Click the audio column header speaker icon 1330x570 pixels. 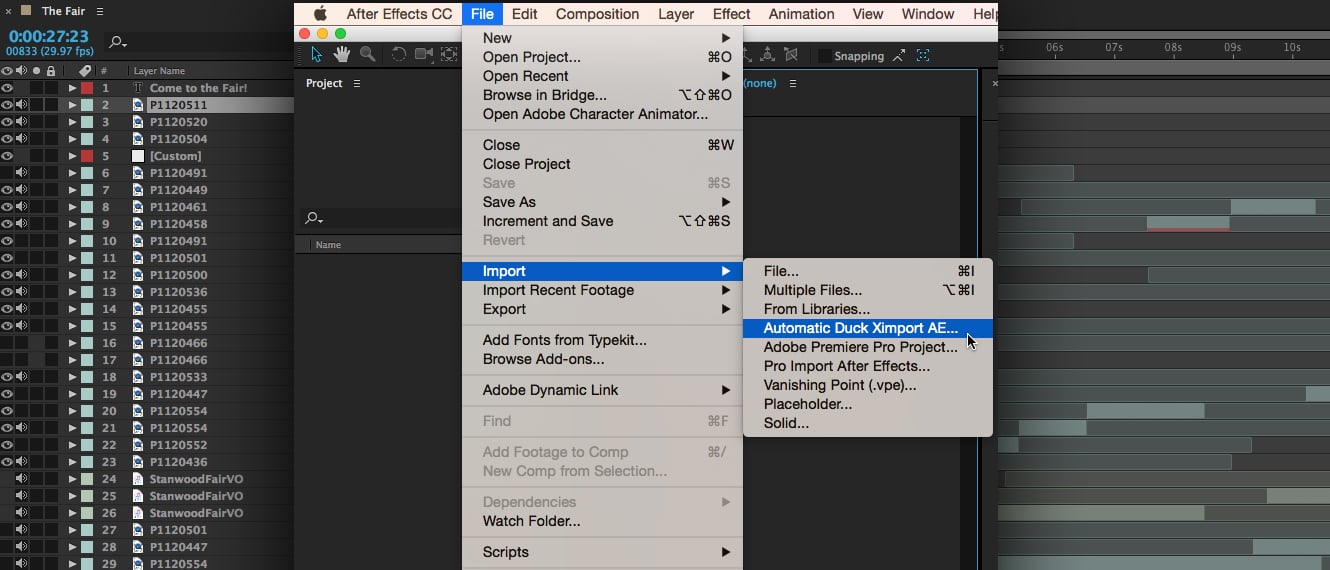21,71
